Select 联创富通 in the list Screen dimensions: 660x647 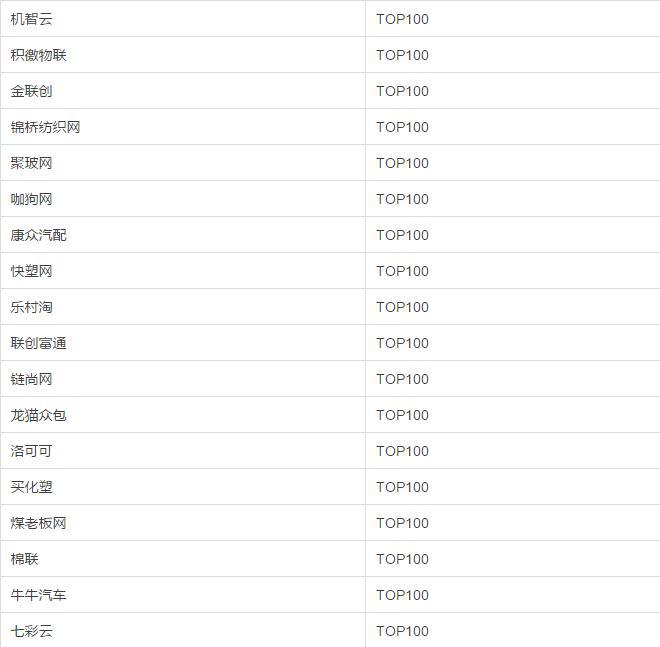pos(39,343)
